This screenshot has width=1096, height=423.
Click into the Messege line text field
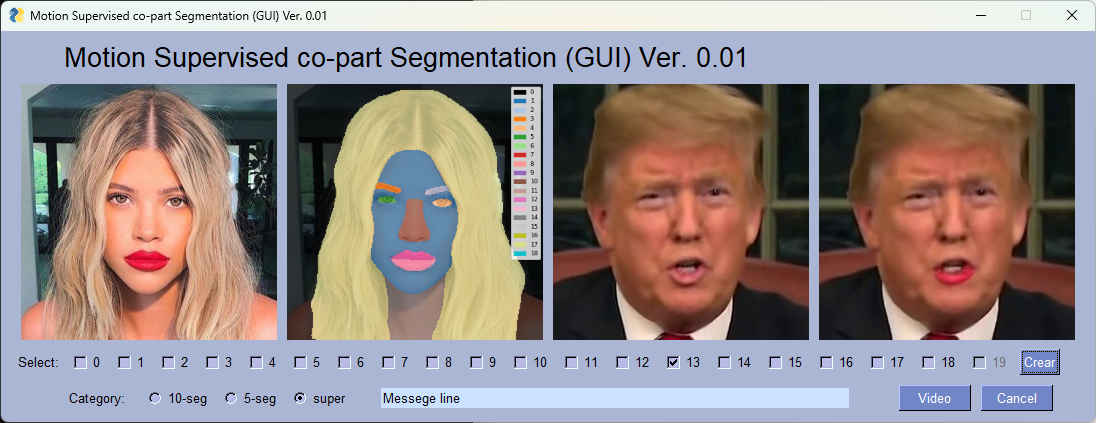pyautogui.click(x=614, y=398)
